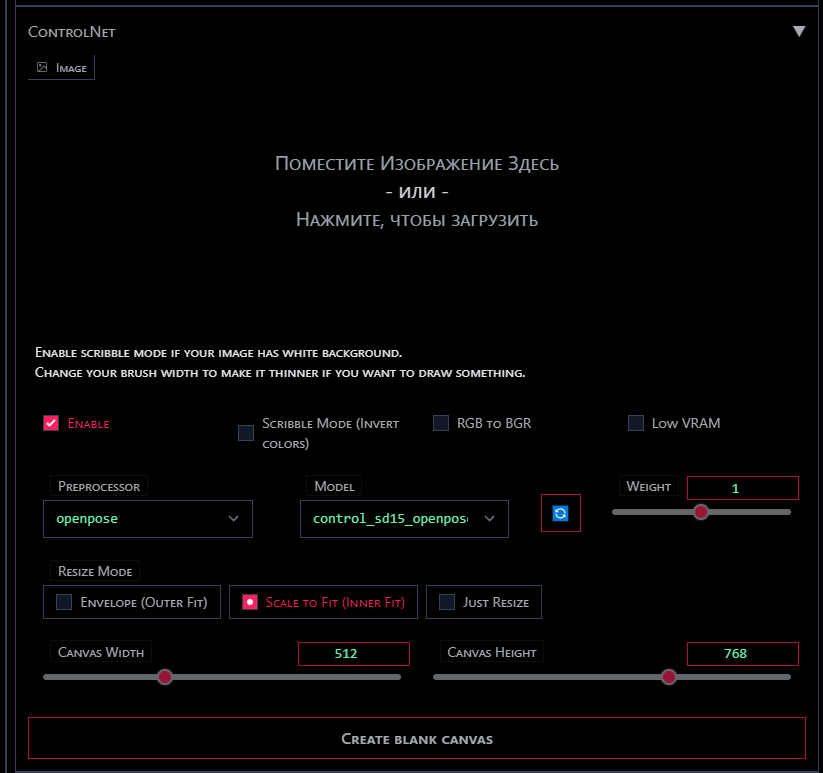Focus the Weight number field

tap(742, 488)
